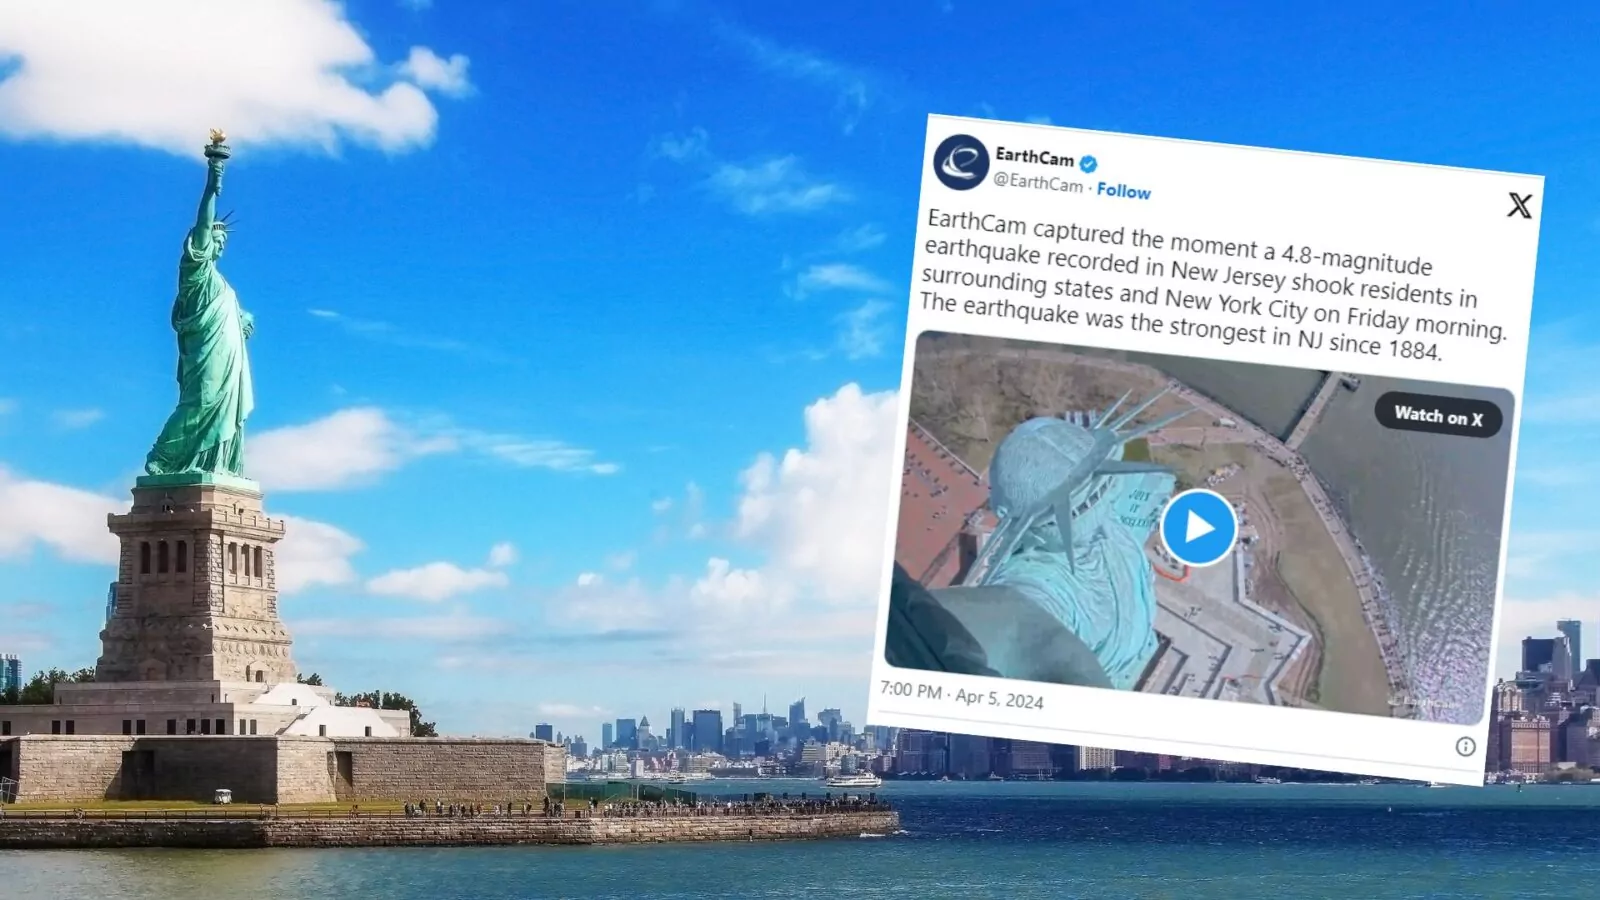Screen dimensions: 1600x900
Task: Open the EarthCam profile avatar
Action: 961,162
